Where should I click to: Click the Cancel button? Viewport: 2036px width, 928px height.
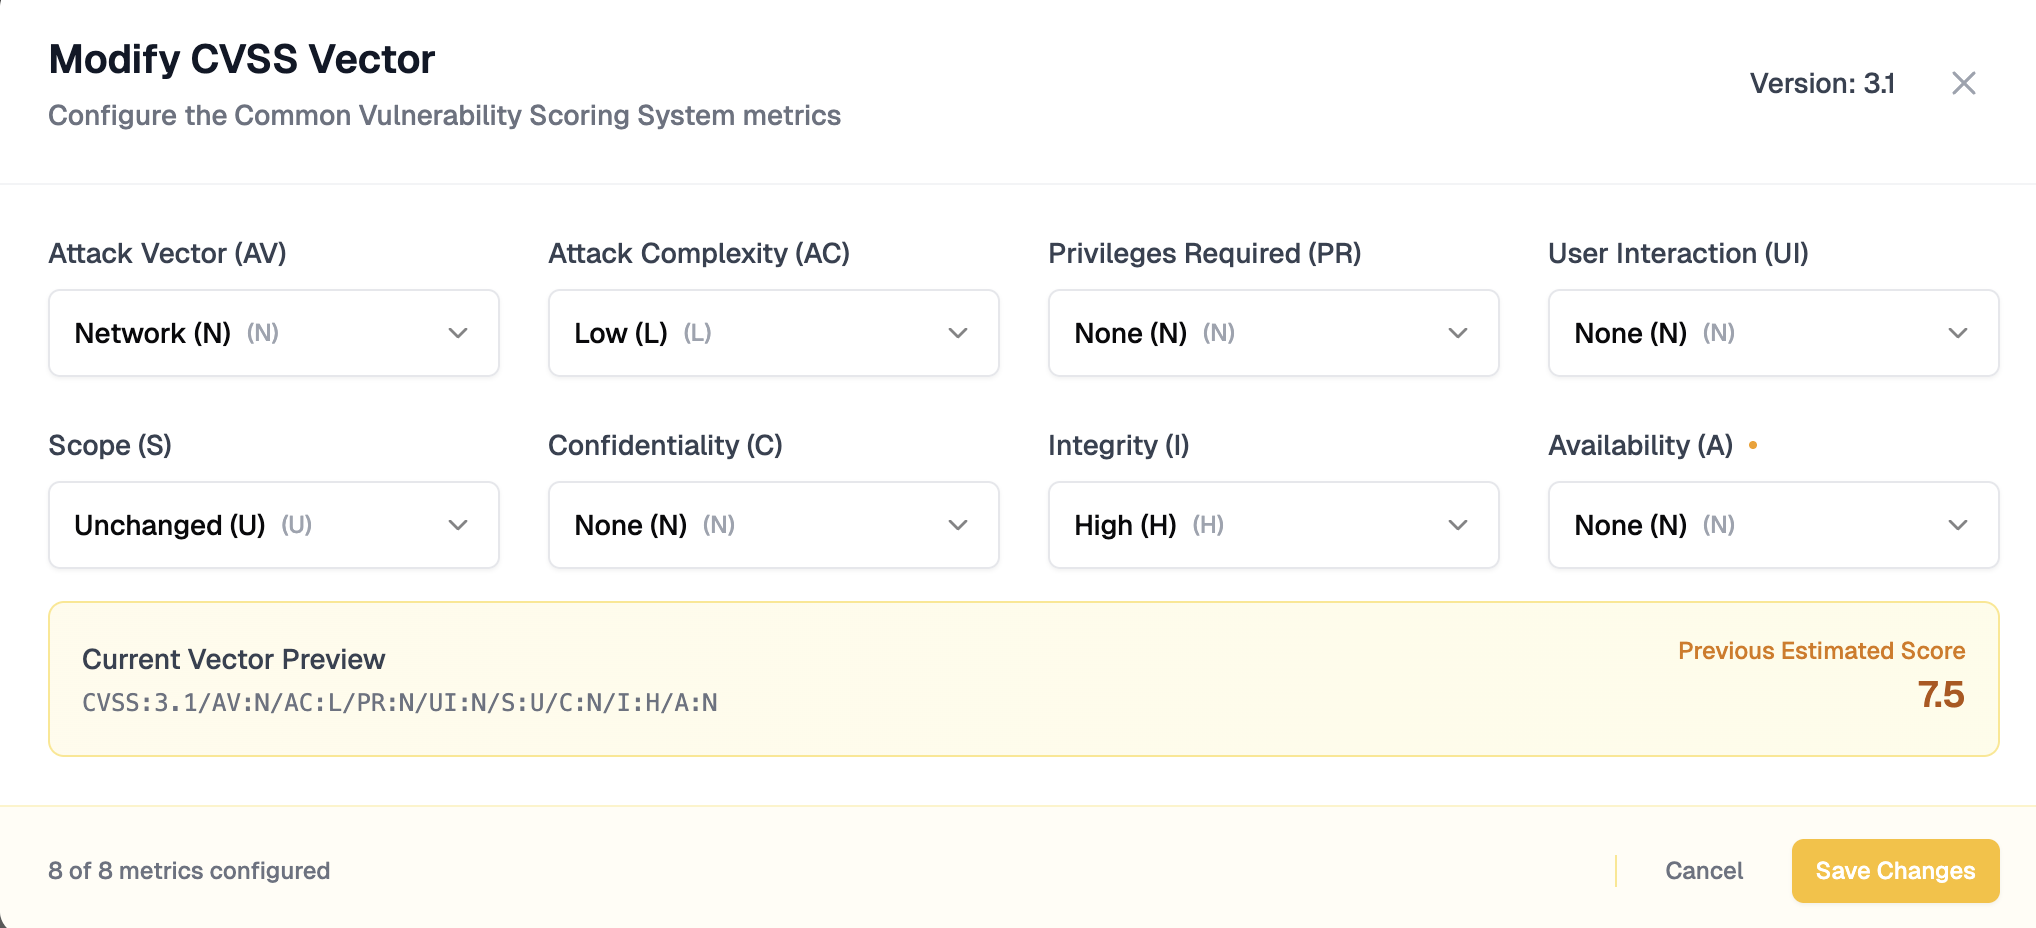1703,871
